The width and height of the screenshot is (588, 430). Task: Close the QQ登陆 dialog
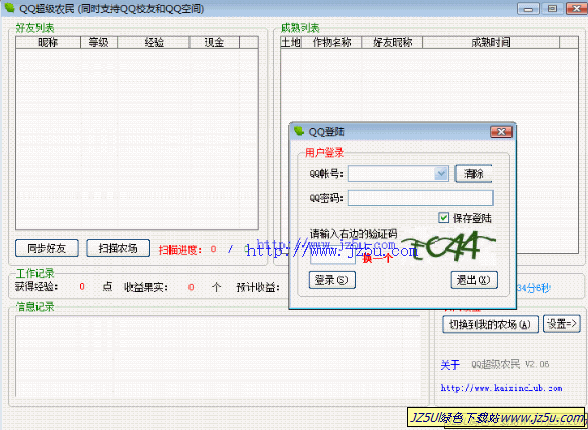point(501,132)
